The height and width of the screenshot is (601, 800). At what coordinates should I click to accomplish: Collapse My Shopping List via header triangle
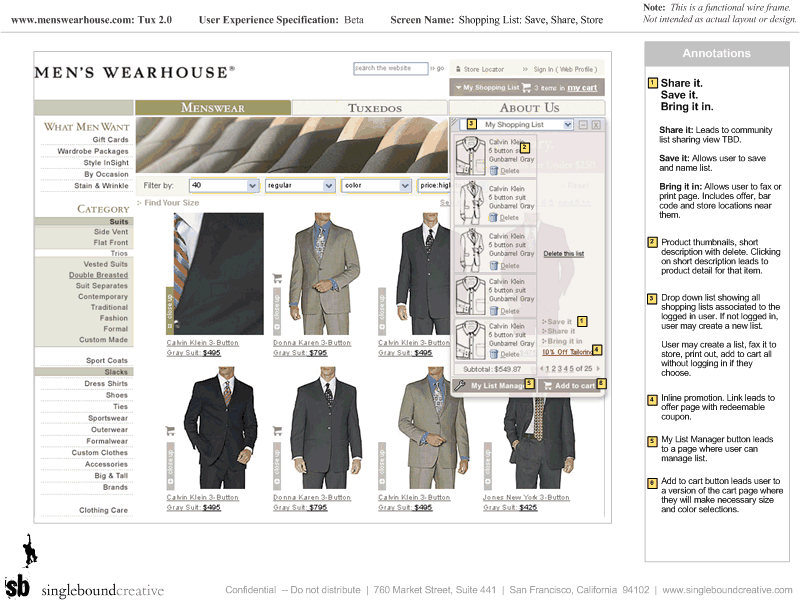point(458,87)
